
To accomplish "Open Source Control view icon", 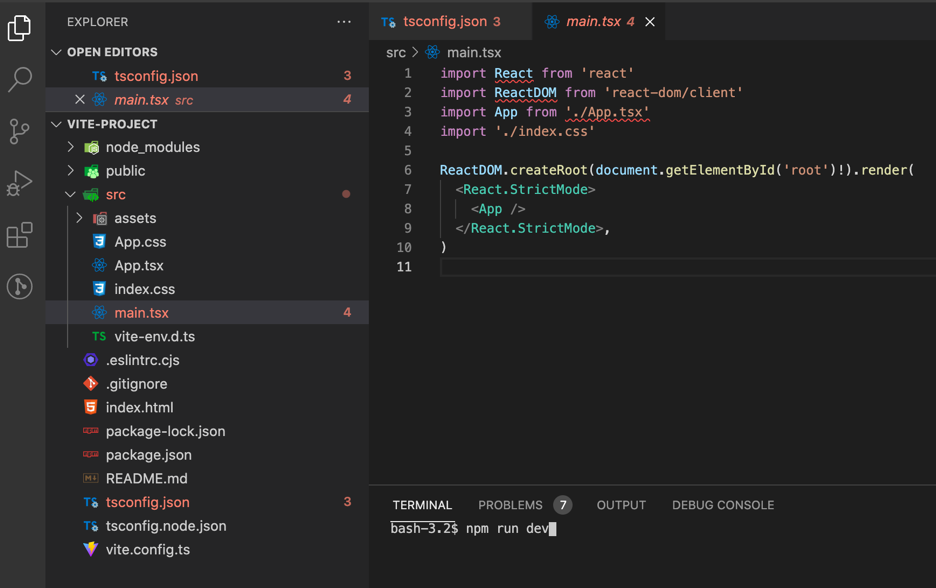I will coord(20,131).
